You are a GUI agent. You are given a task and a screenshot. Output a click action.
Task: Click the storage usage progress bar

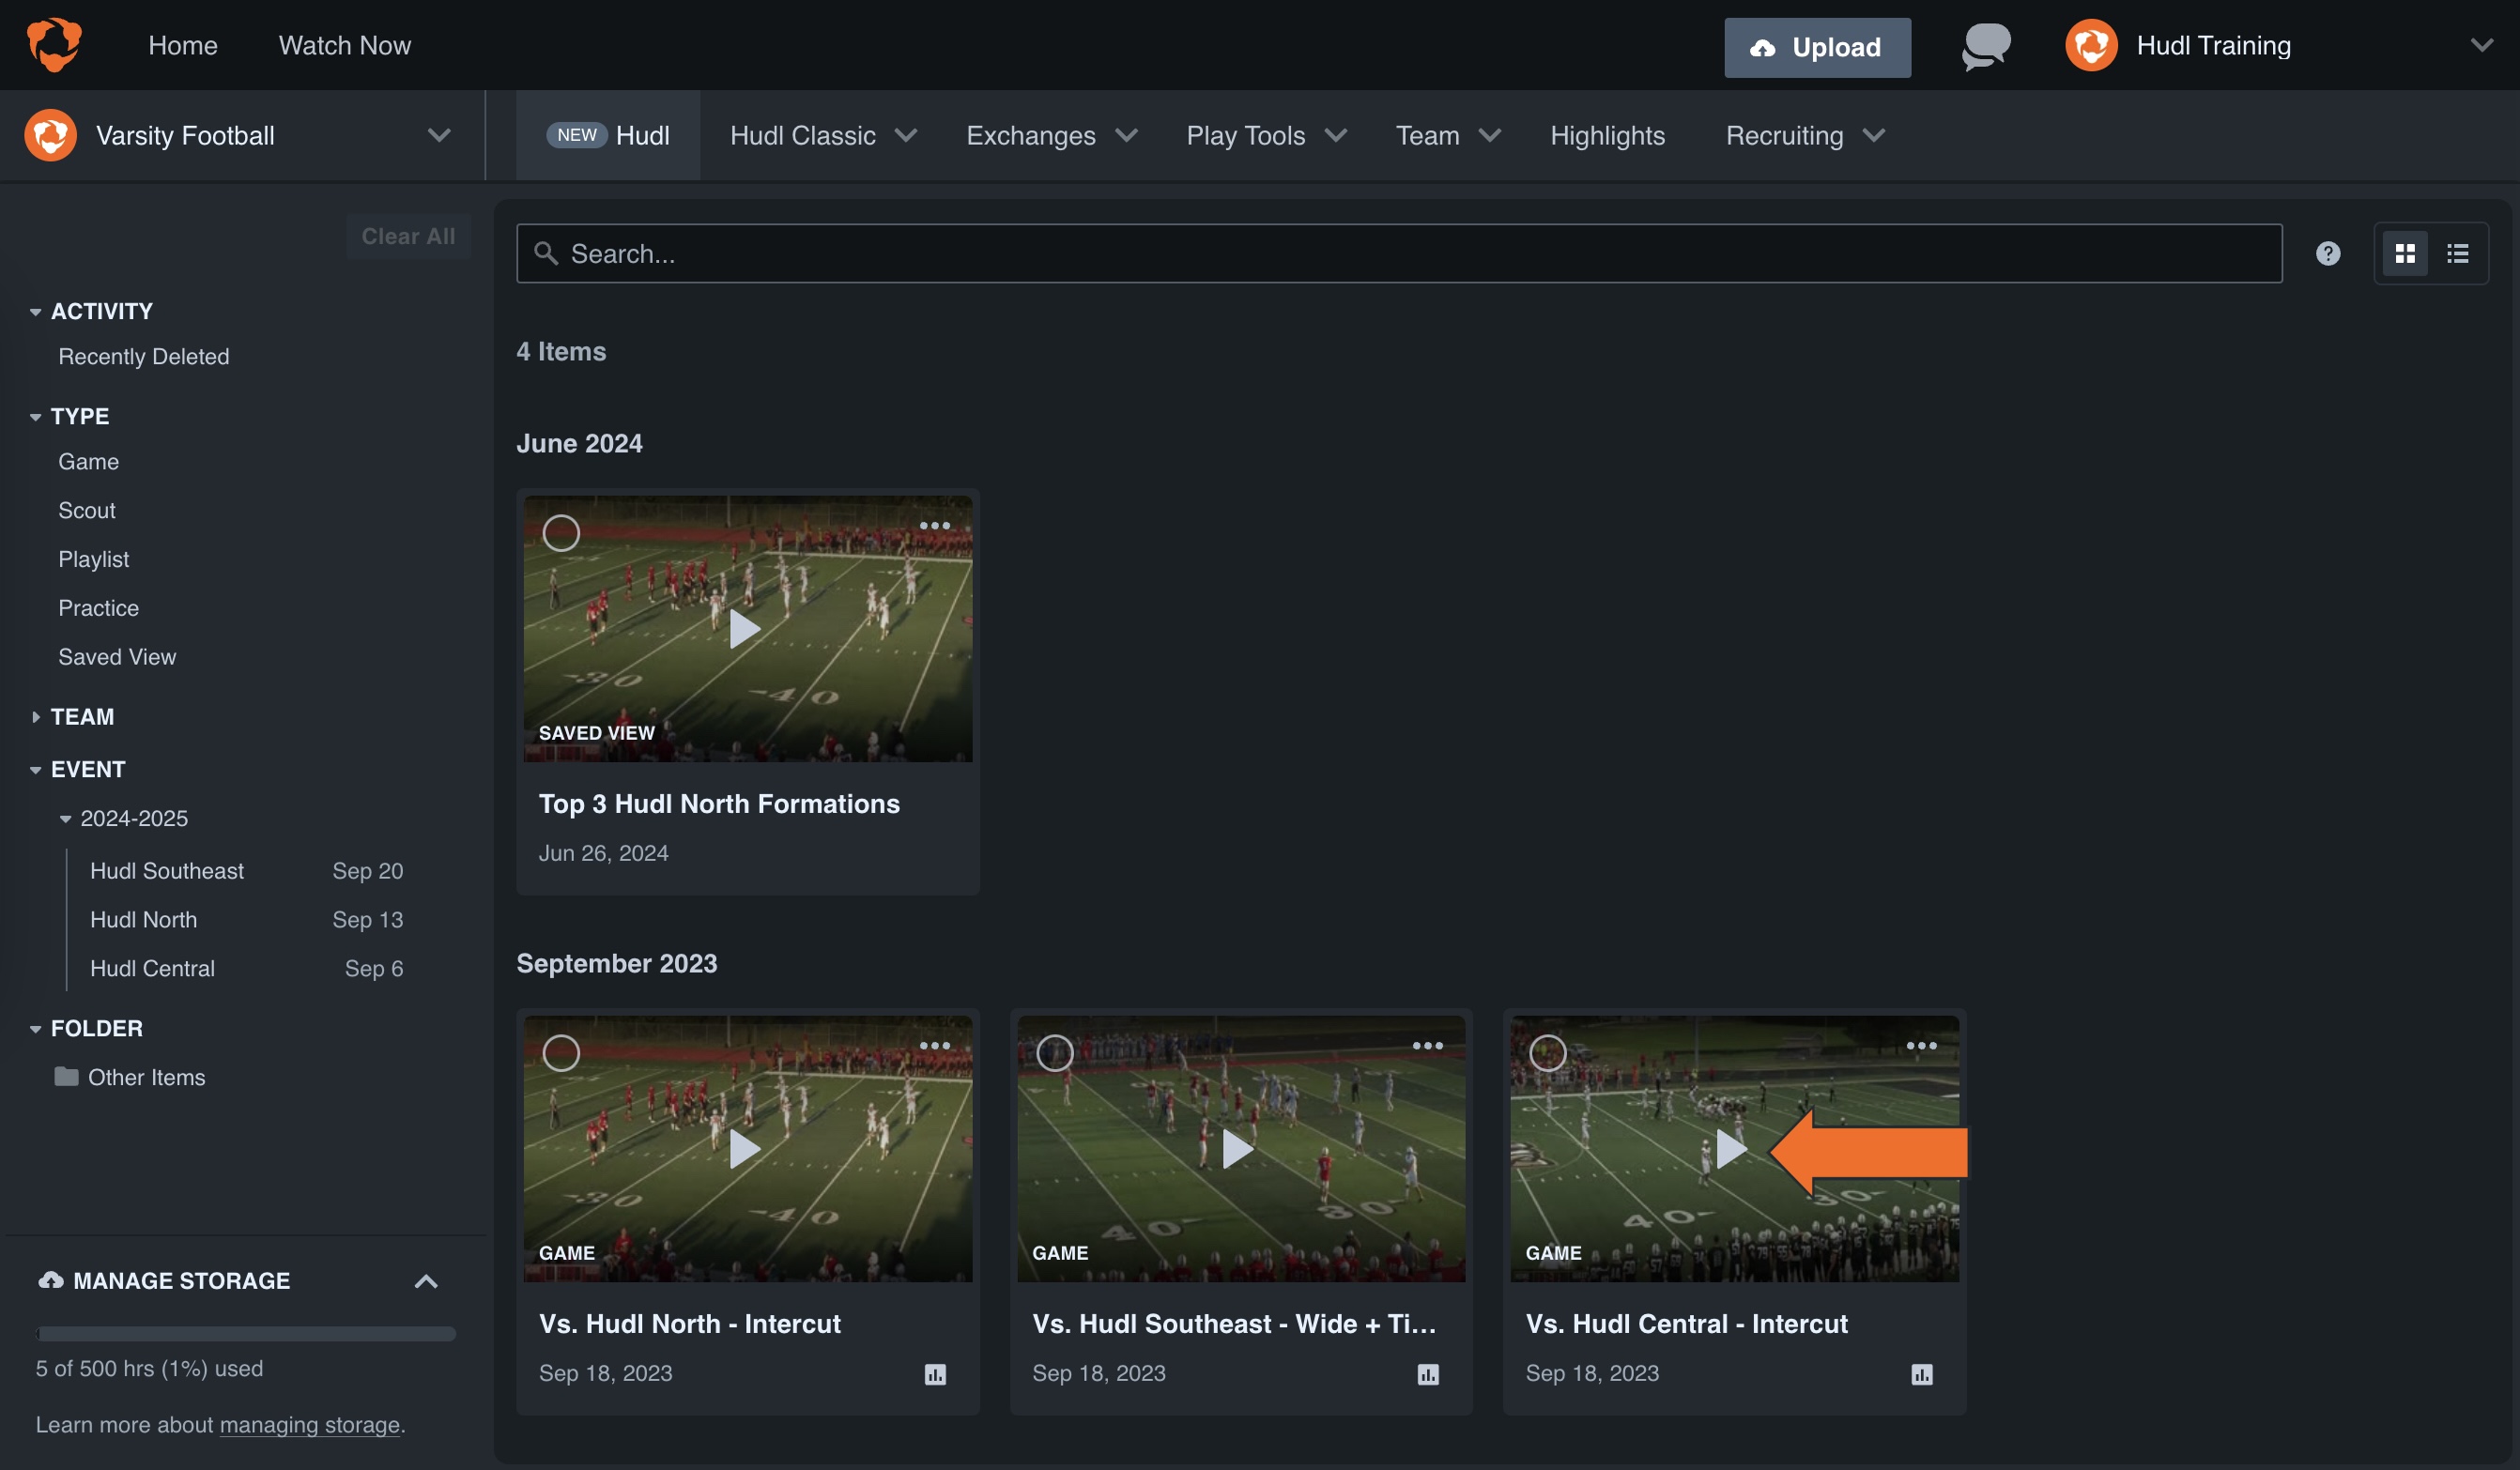(246, 1333)
